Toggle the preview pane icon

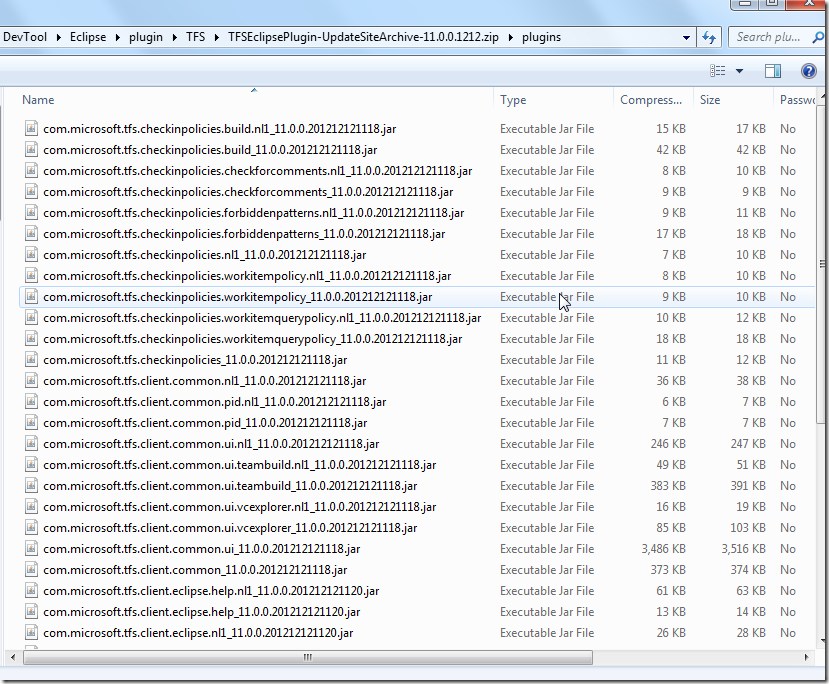click(773, 71)
